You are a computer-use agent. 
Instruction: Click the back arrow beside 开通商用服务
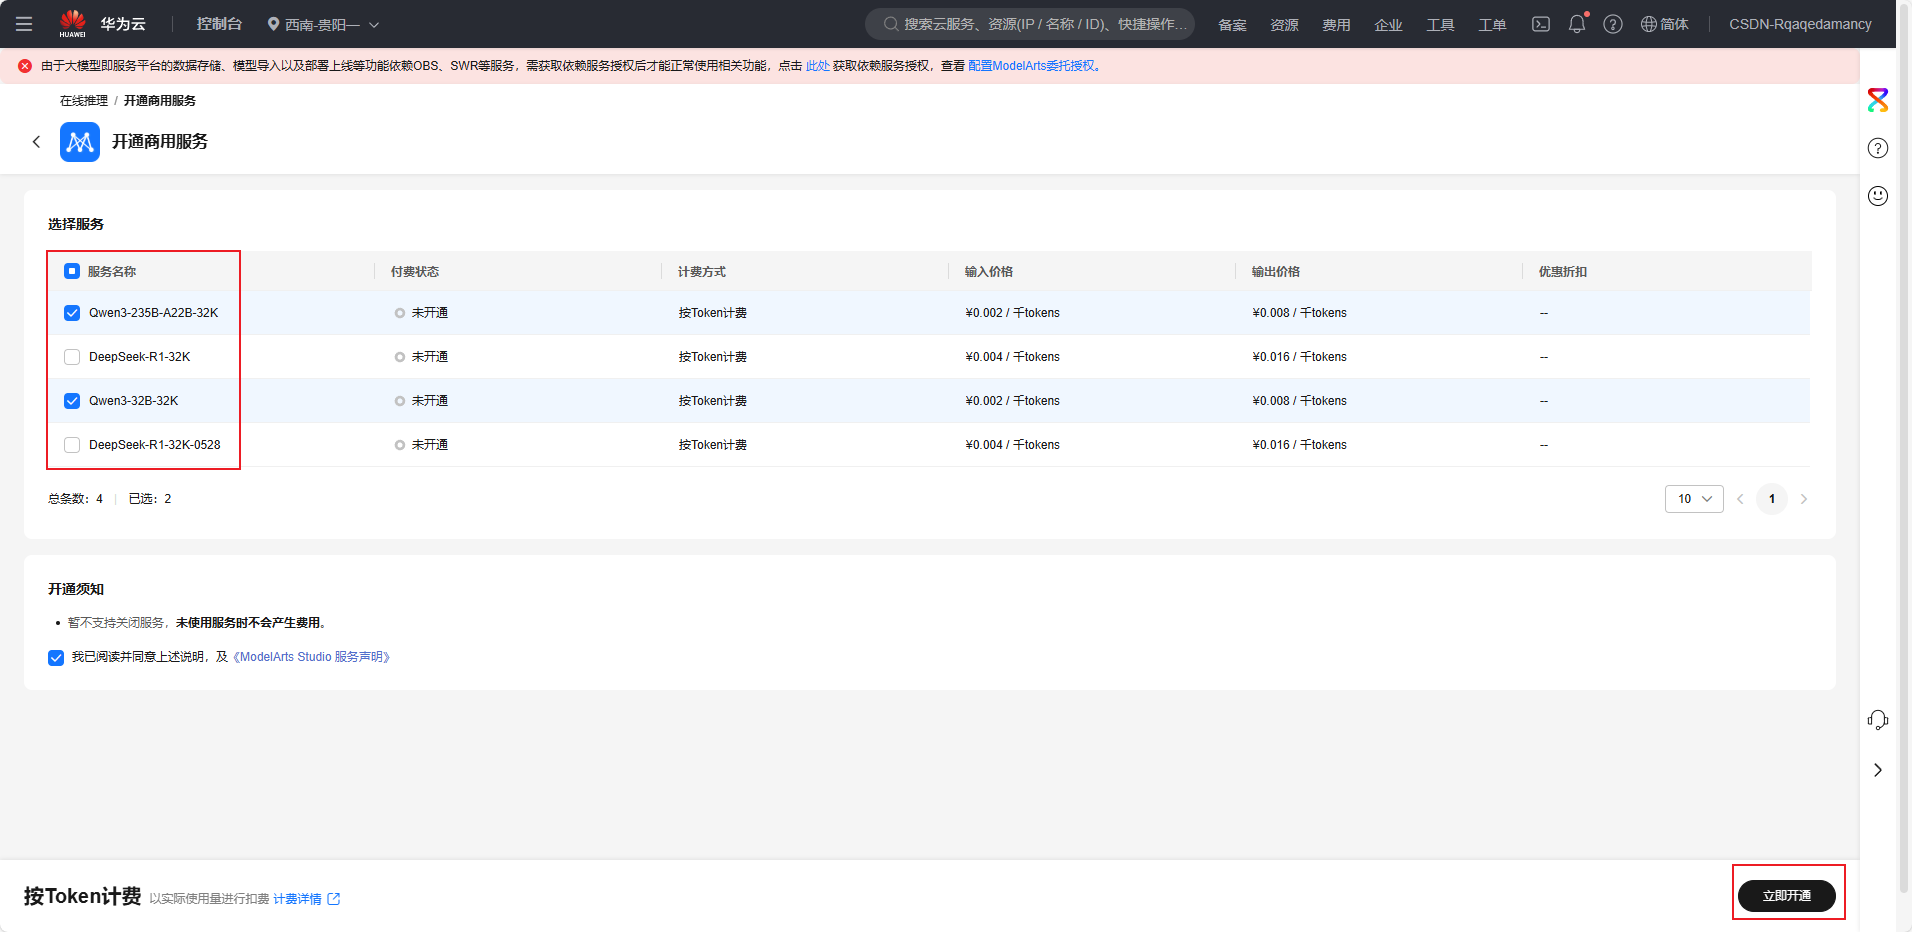click(37, 142)
